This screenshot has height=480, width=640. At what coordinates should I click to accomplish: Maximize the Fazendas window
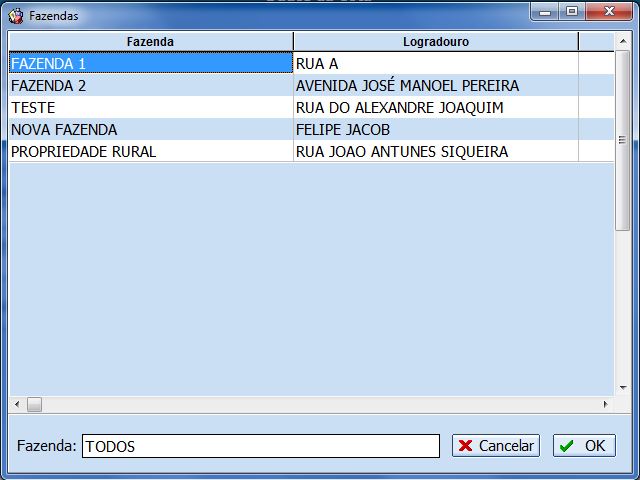pyautogui.click(x=572, y=12)
